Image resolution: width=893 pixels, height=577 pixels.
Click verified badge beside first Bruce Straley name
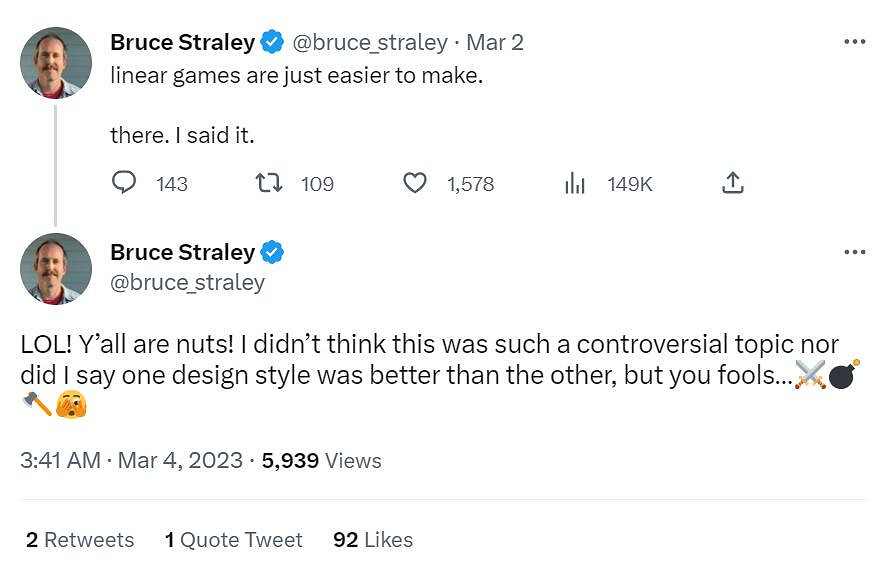click(x=272, y=42)
